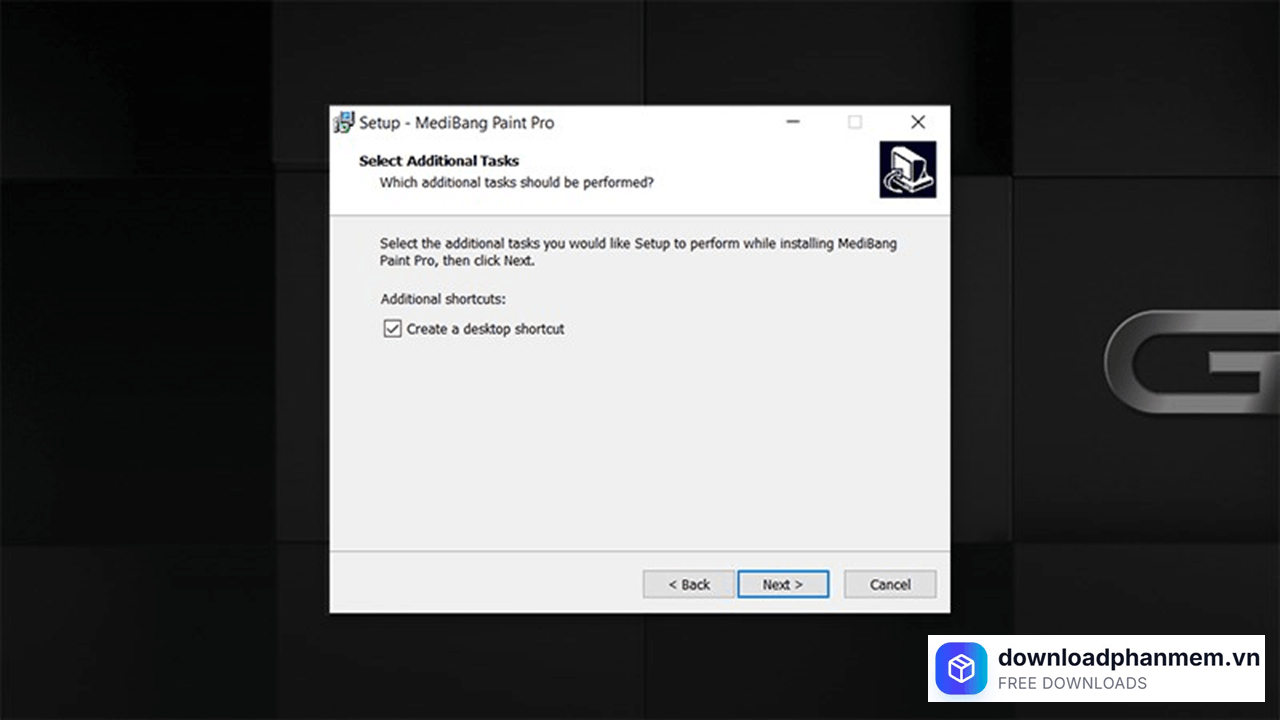The height and width of the screenshot is (720, 1280).
Task: Minimize the MediBang Paint Pro setup window
Action: click(793, 122)
